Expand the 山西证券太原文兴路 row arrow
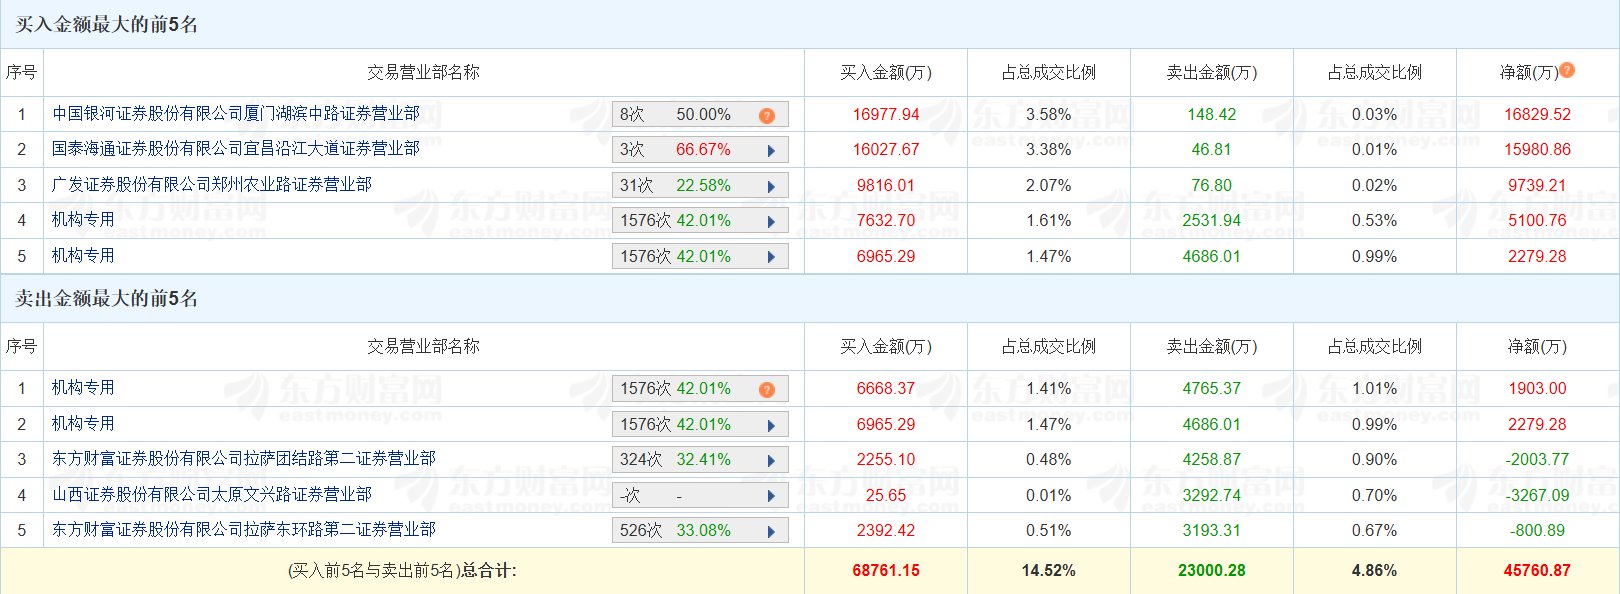The width and height of the screenshot is (1620, 594). (771, 496)
